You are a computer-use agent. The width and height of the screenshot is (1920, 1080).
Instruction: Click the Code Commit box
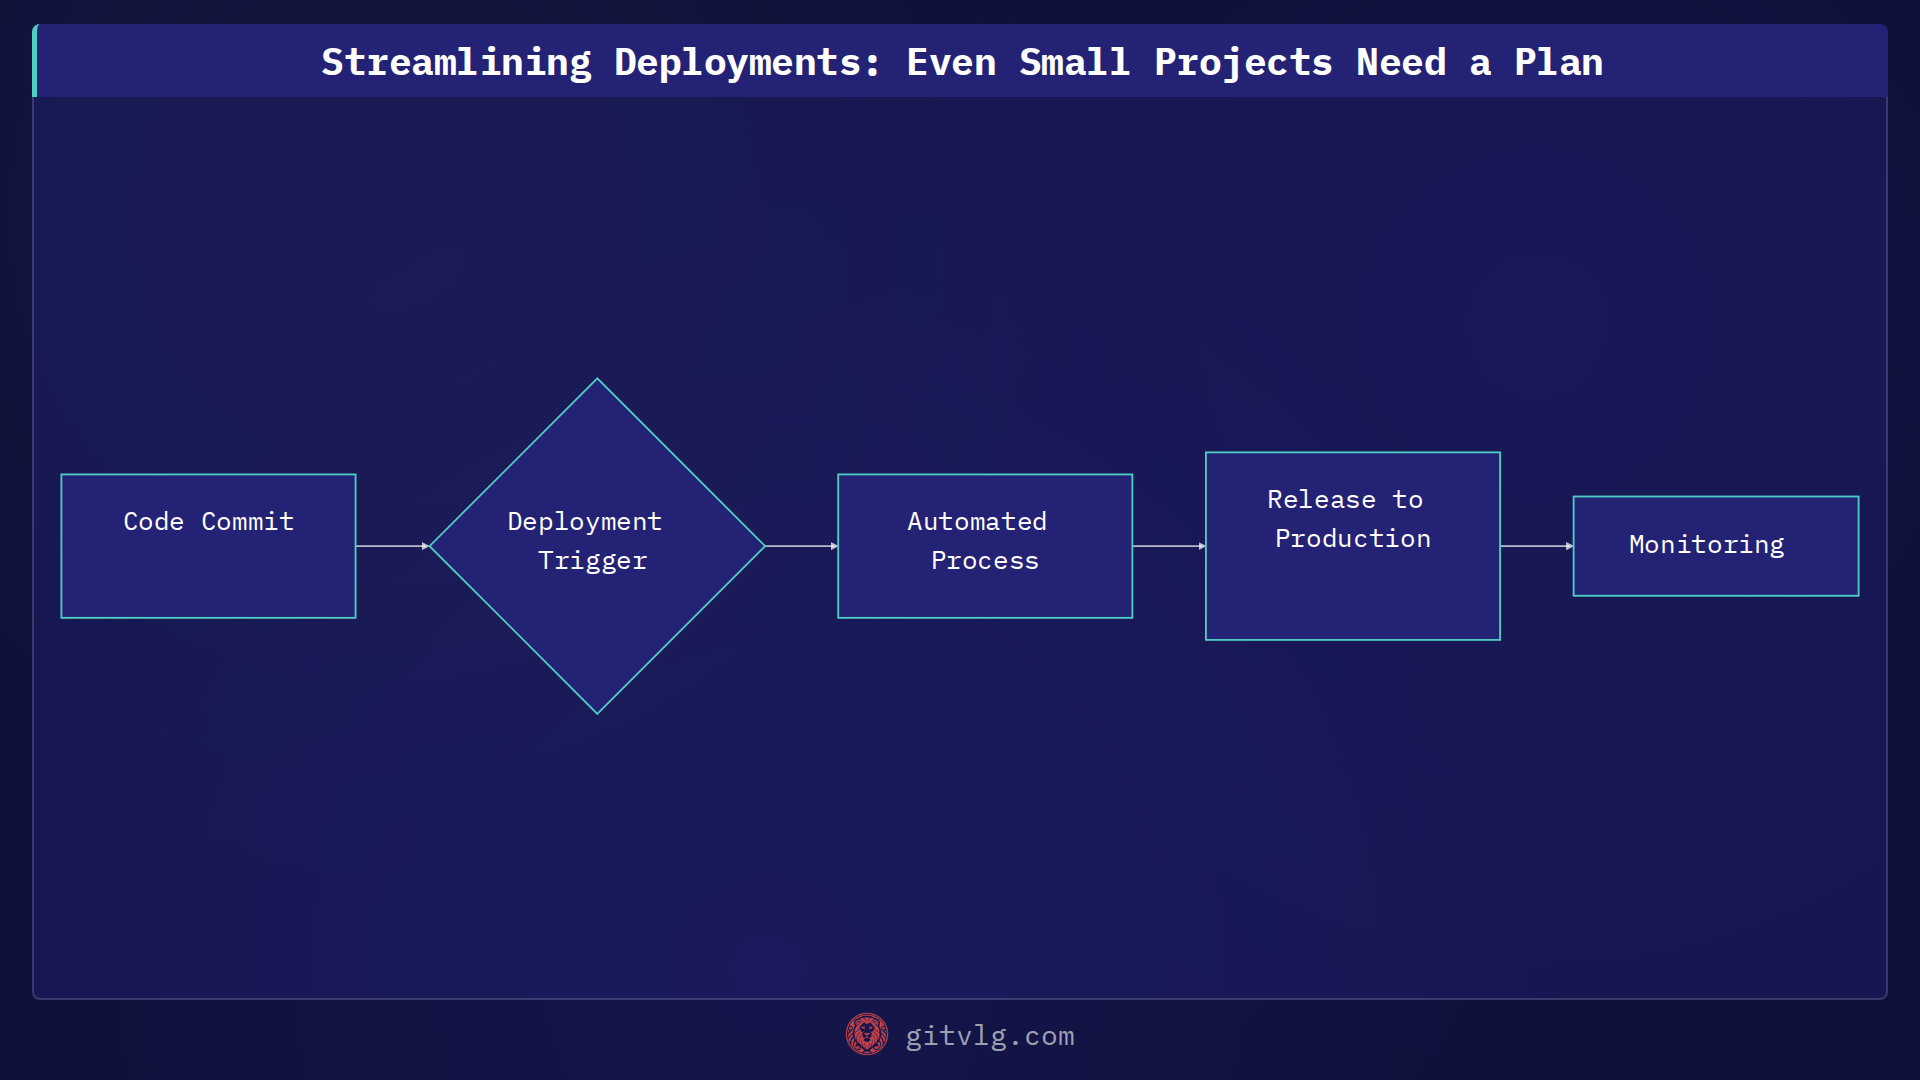click(x=208, y=546)
